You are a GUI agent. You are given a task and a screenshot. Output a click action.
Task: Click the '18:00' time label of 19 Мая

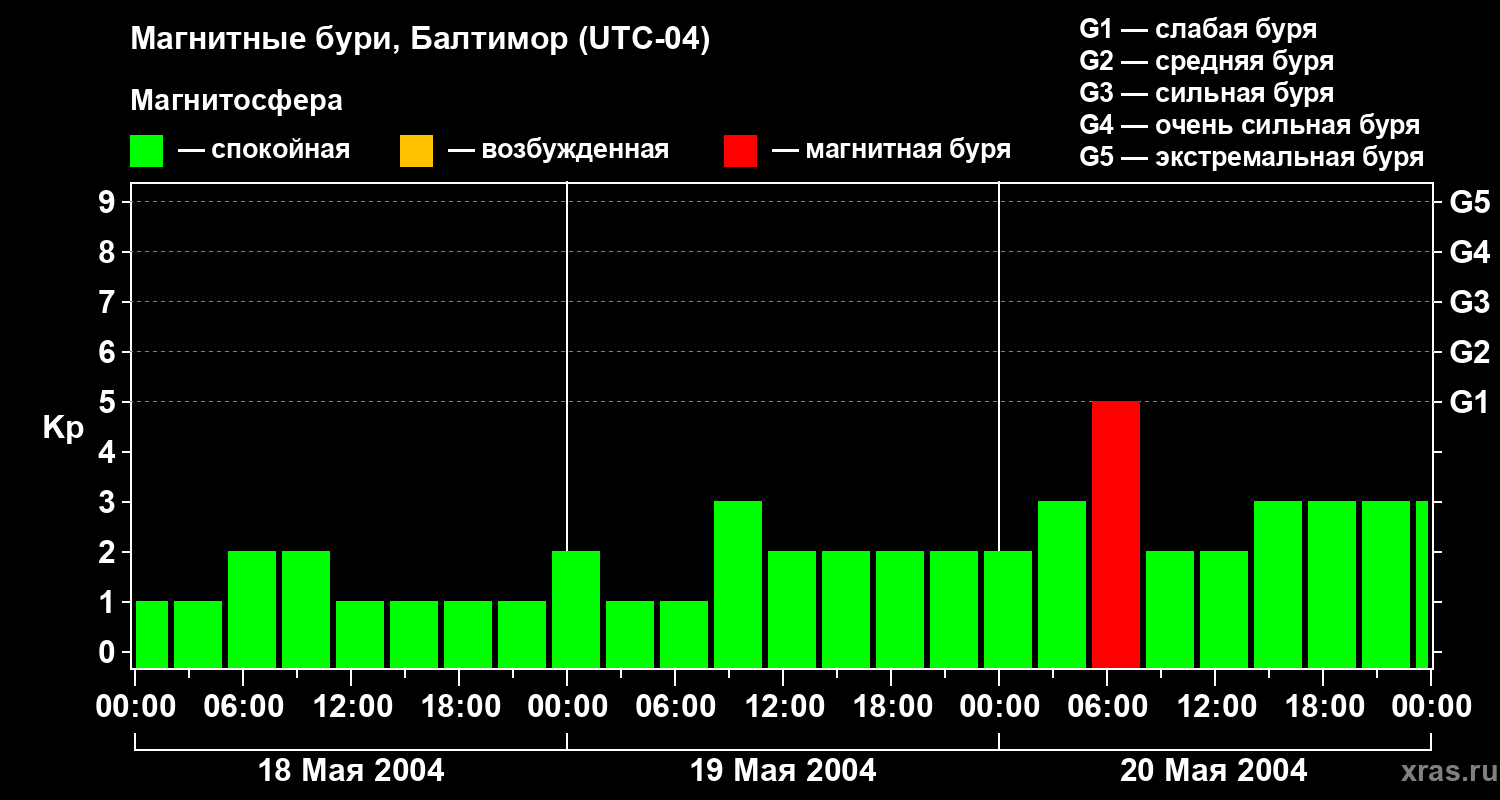tap(891, 707)
